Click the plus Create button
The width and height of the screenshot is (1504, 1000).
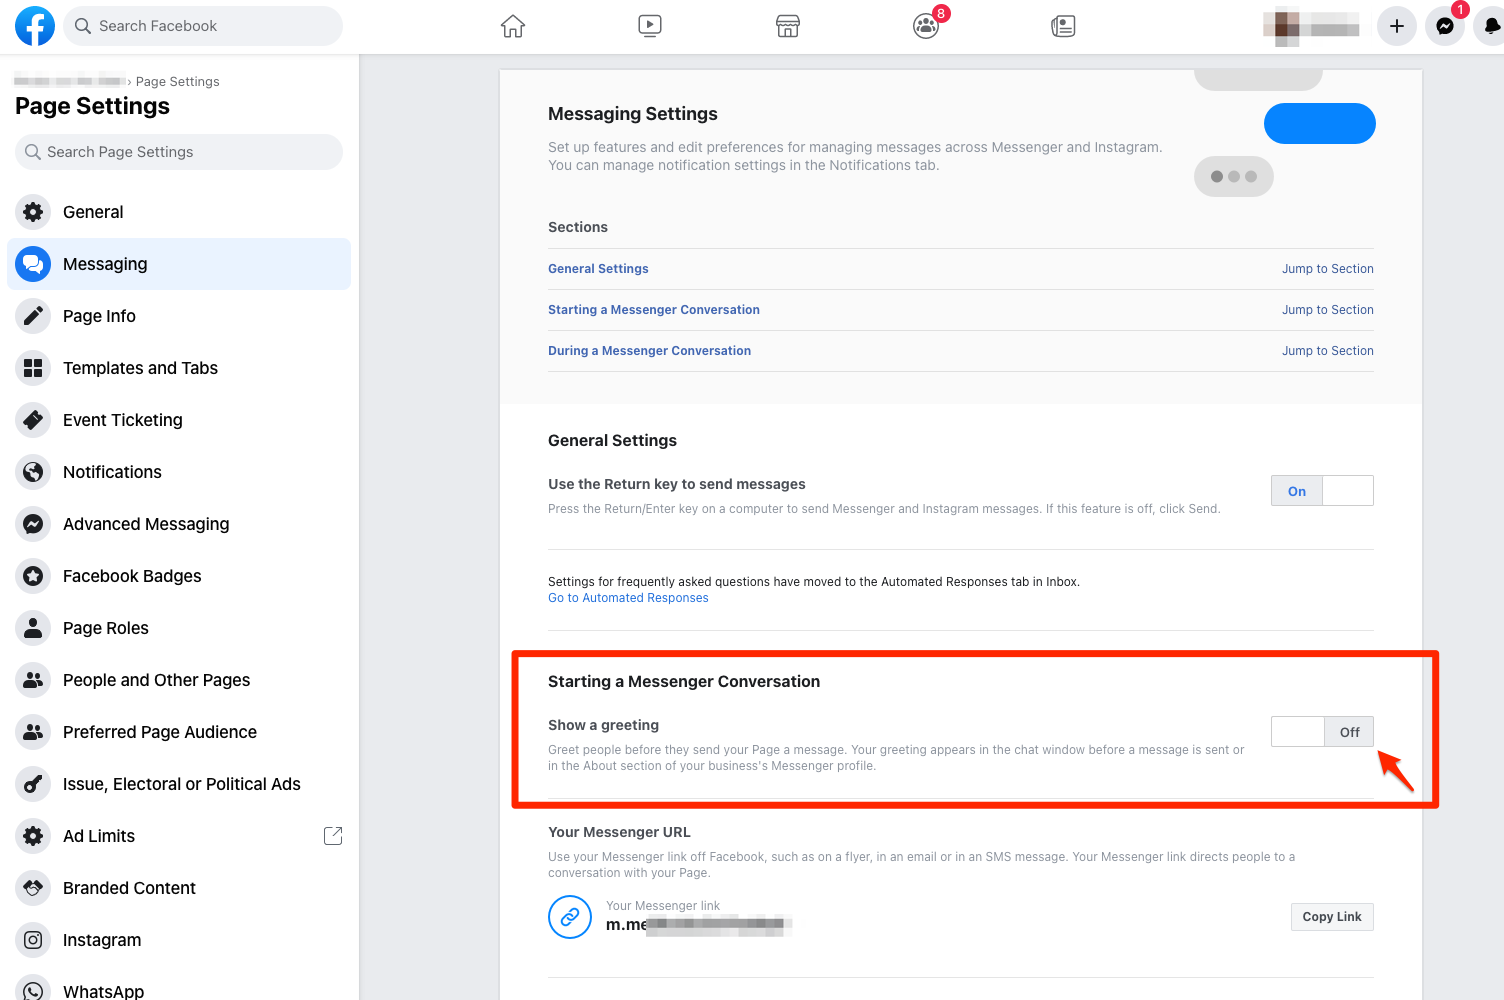coord(1397,26)
